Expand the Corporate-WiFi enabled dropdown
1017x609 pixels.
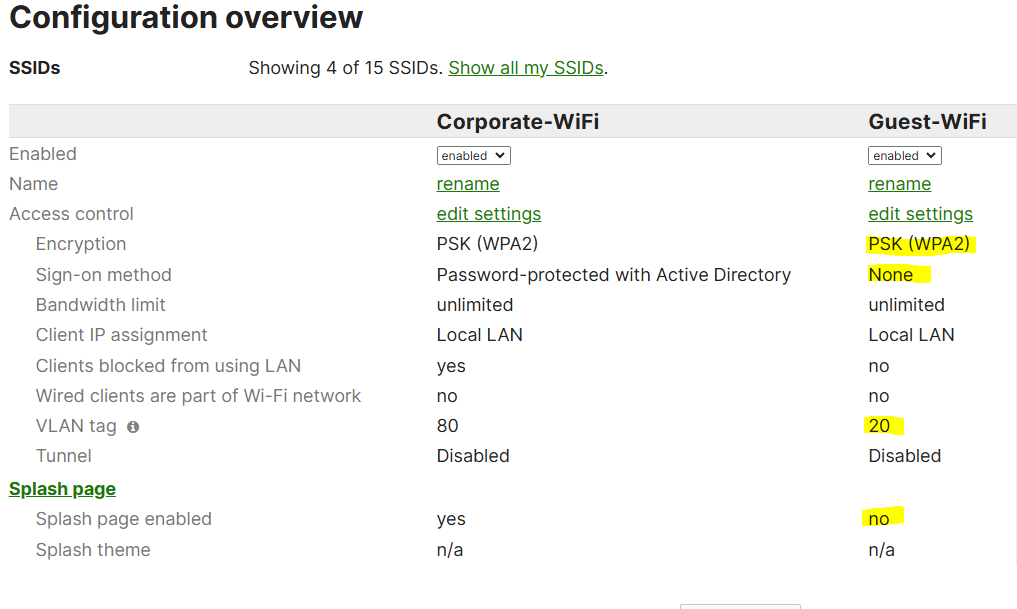473,156
